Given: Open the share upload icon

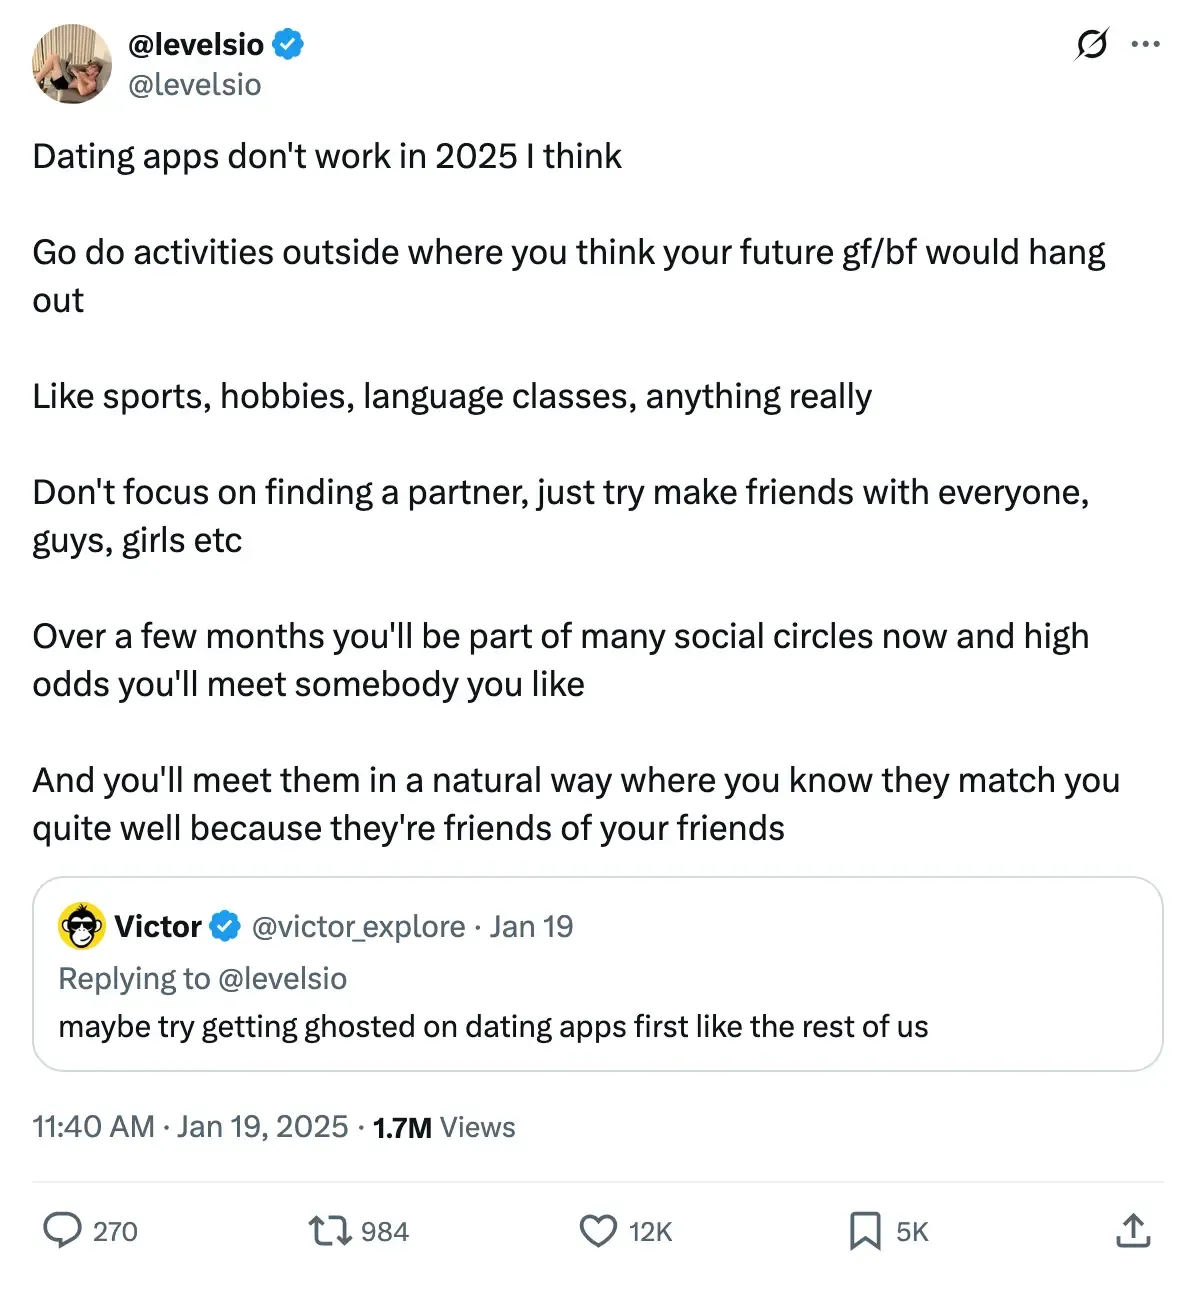Looking at the screenshot, I should (1132, 1230).
